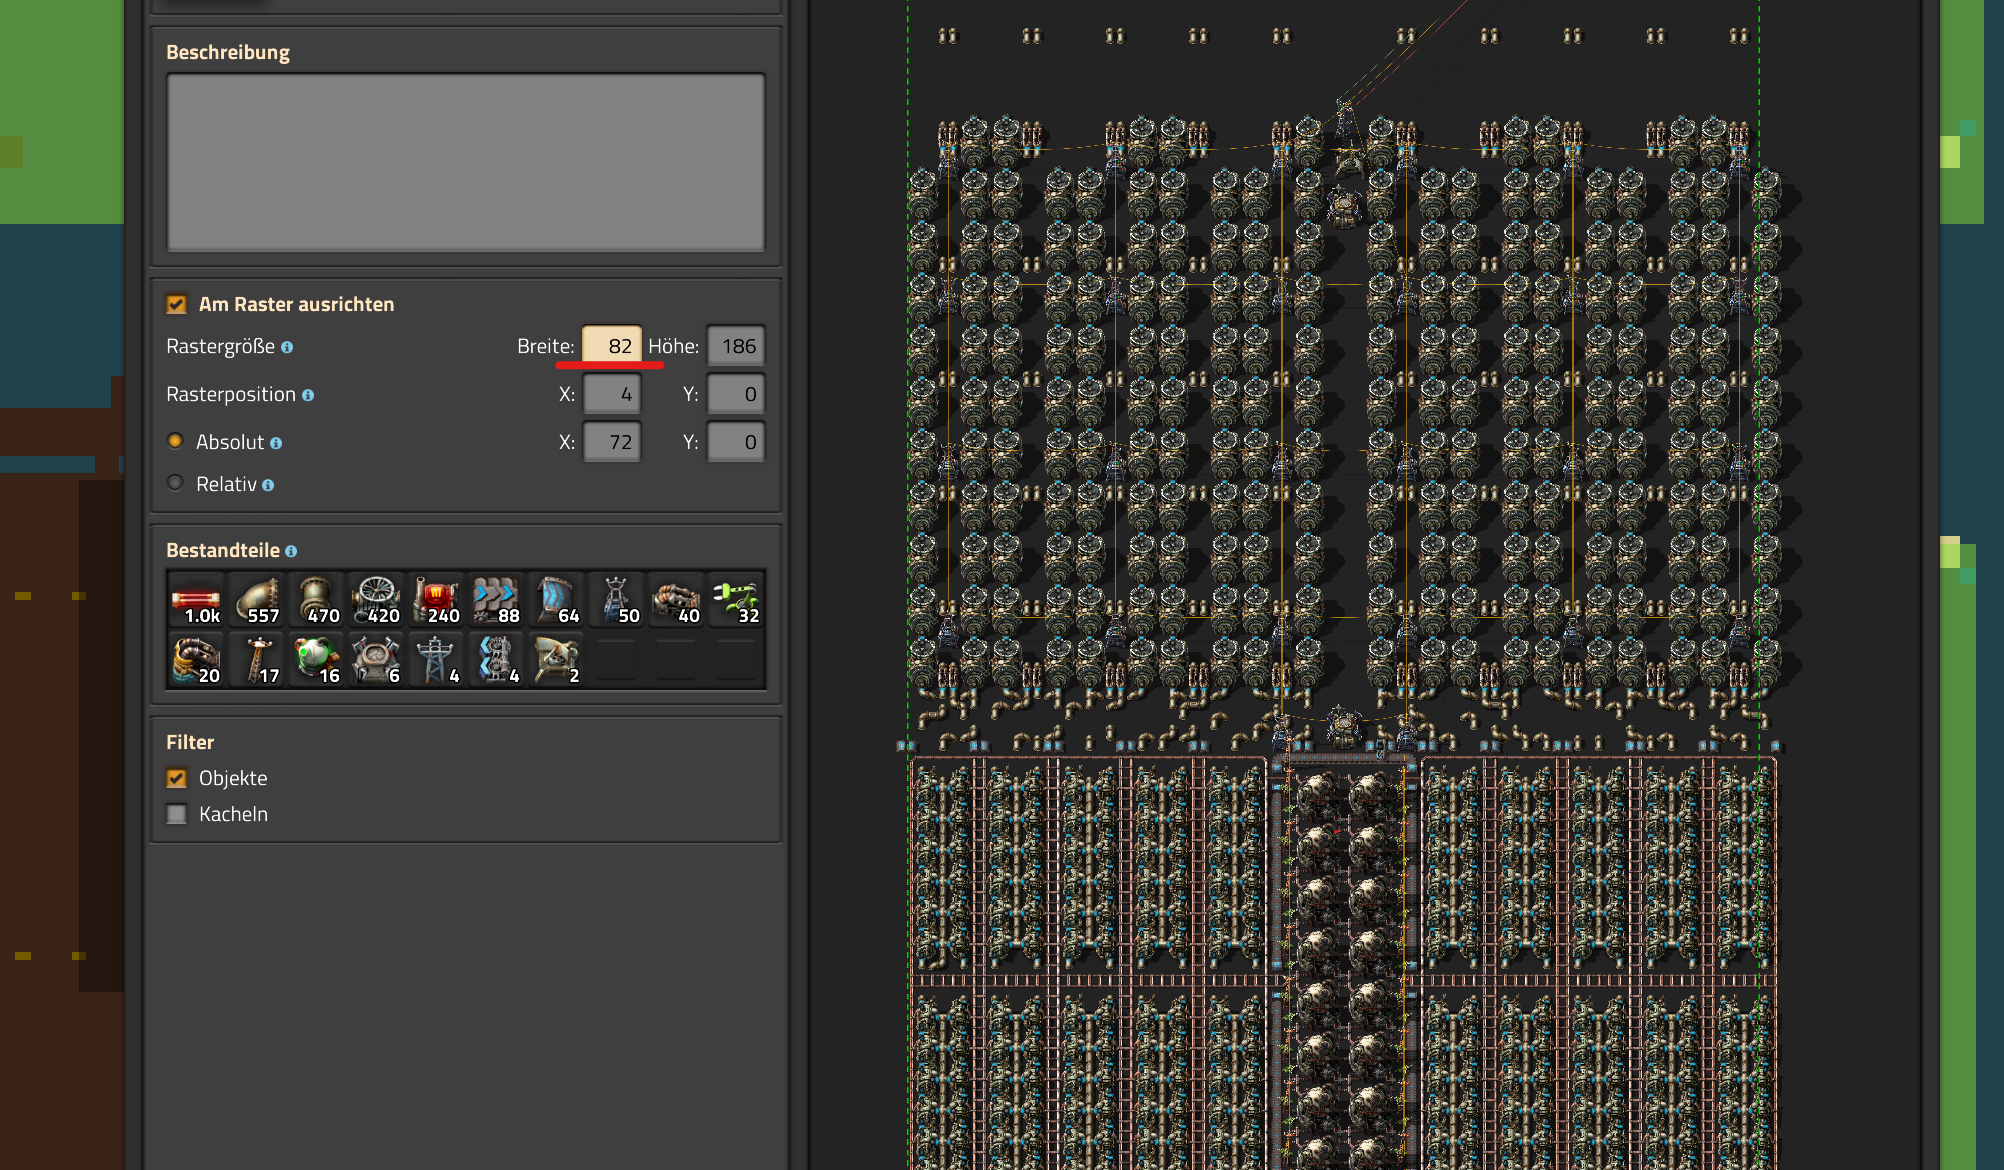Image resolution: width=2004 pixels, height=1170 pixels.
Task: Select the Relativ radio button
Action: (175, 483)
